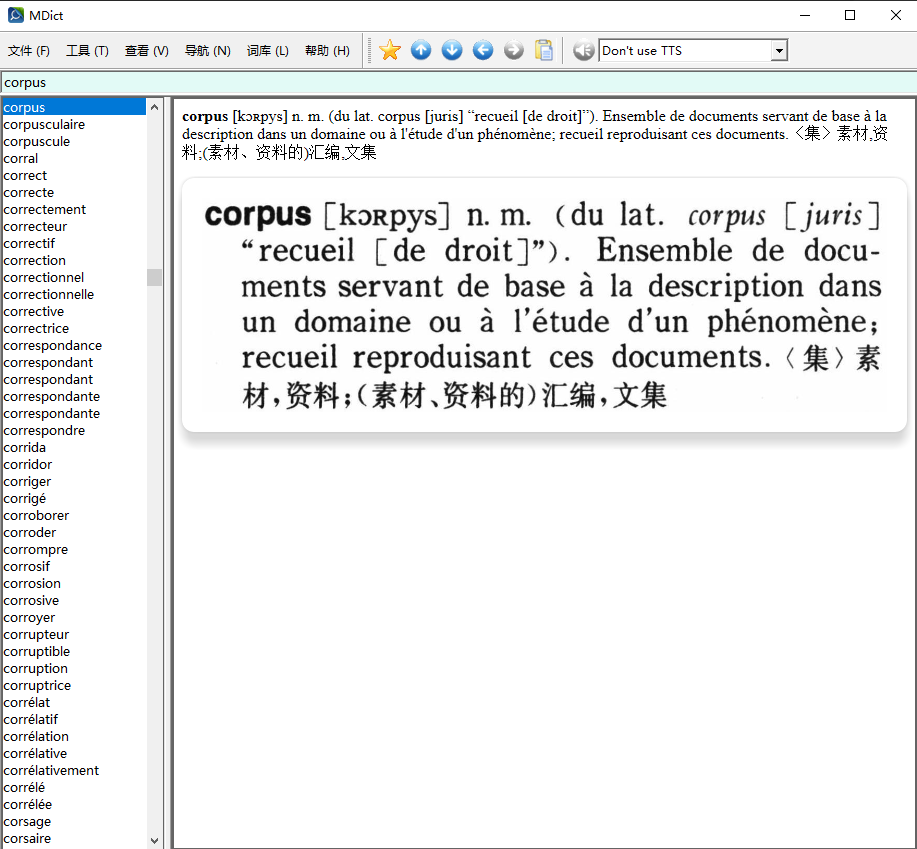Open the 文件 (F) menu
The height and width of the screenshot is (849, 917).
click(x=28, y=51)
